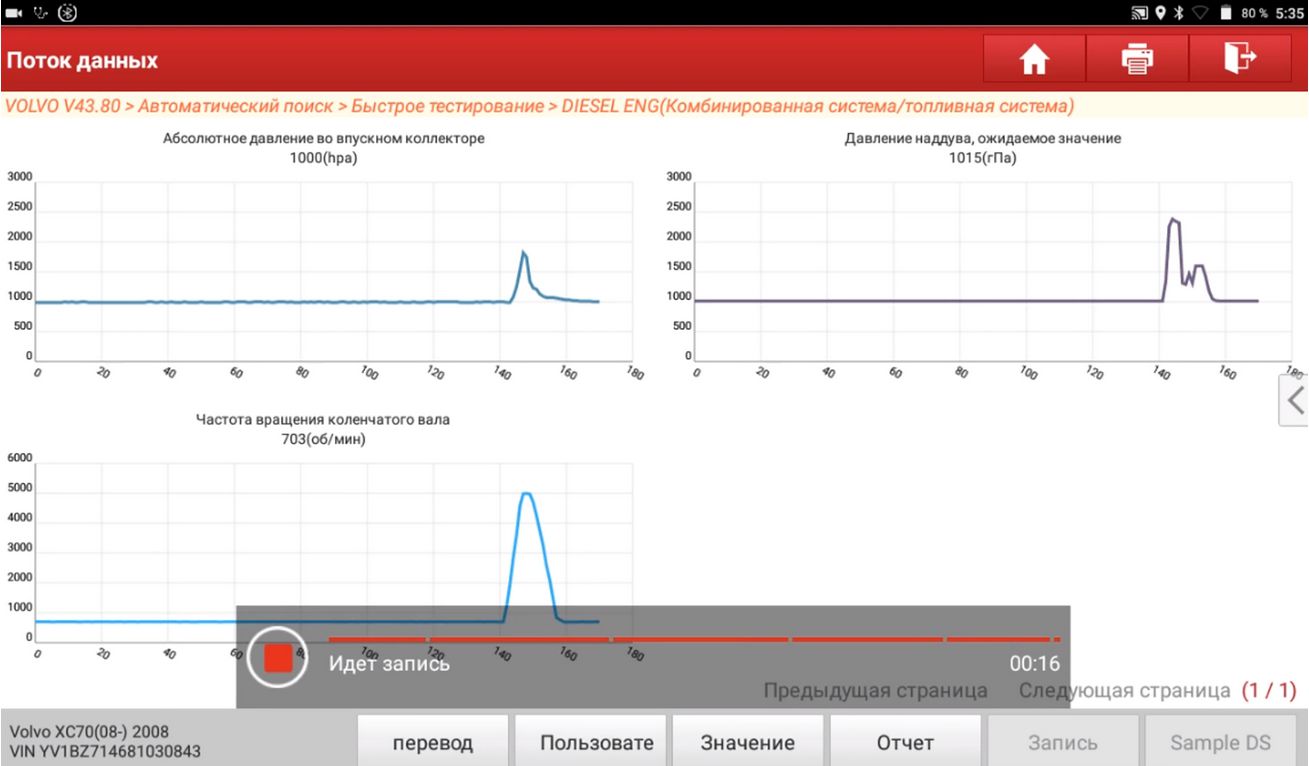Image resolution: width=1309 pixels, height=766 pixels.
Task: Open the перевод button
Action: 433,742
